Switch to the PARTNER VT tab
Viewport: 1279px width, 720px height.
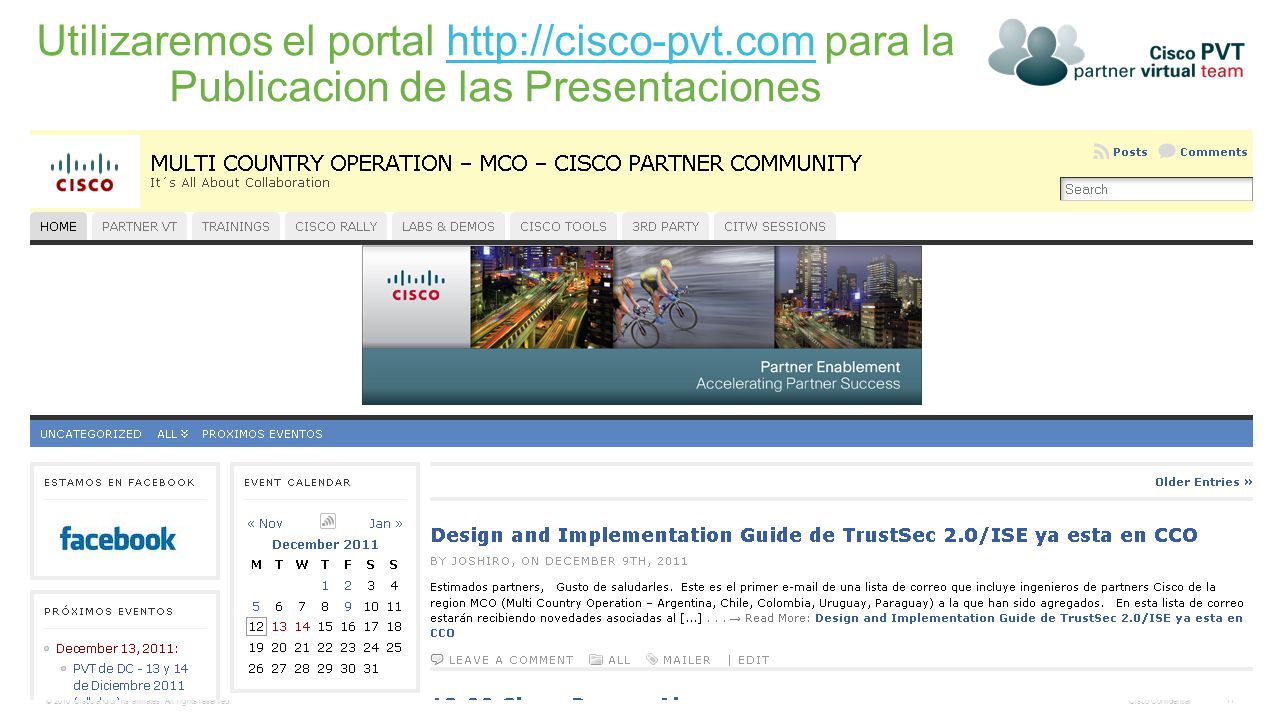tap(139, 227)
